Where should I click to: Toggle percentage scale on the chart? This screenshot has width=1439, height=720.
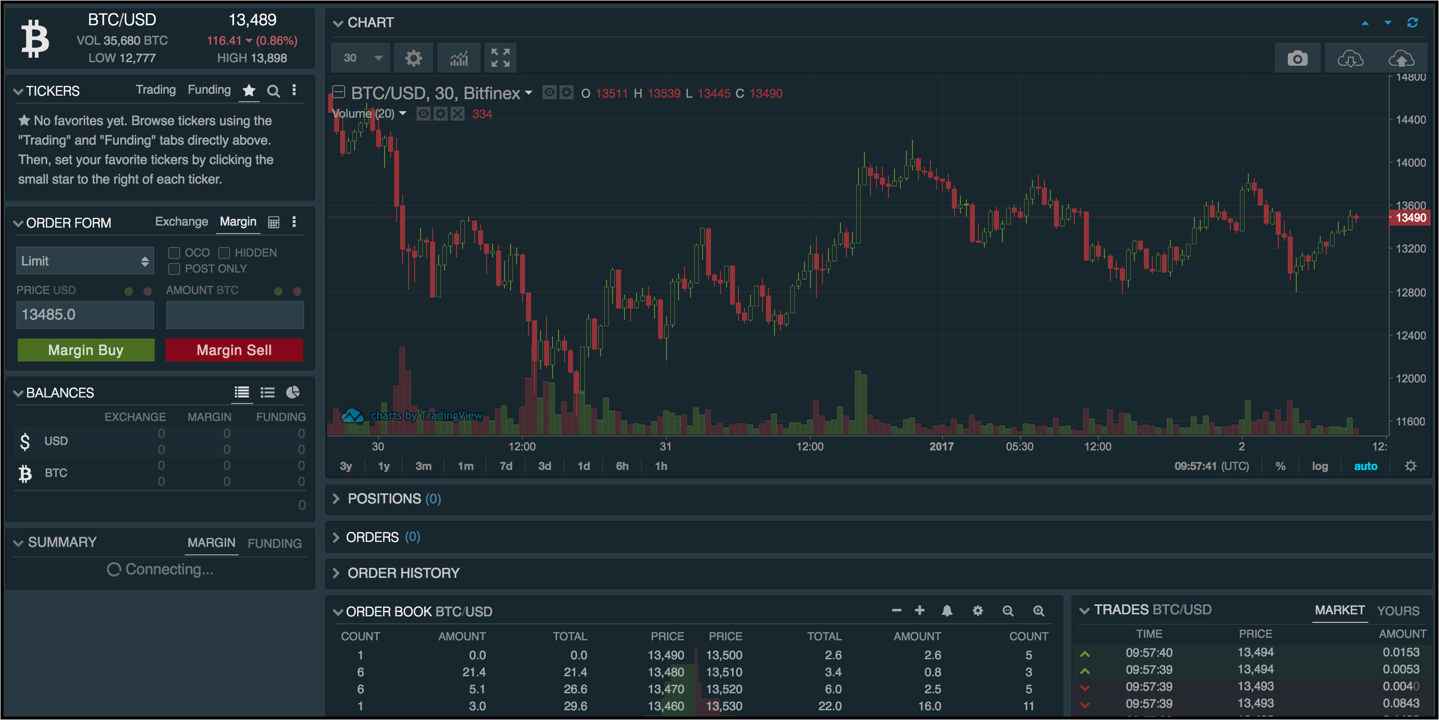(1280, 466)
